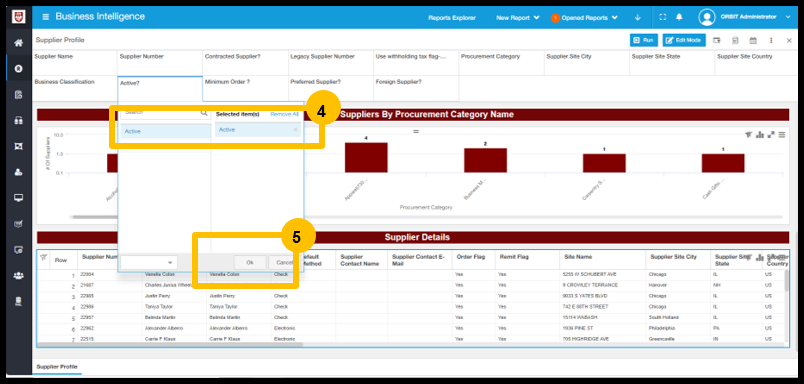Click the chart hamburger menu icon
Image resolution: width=804 pixels, height=384 pixels.
point(782,135)
